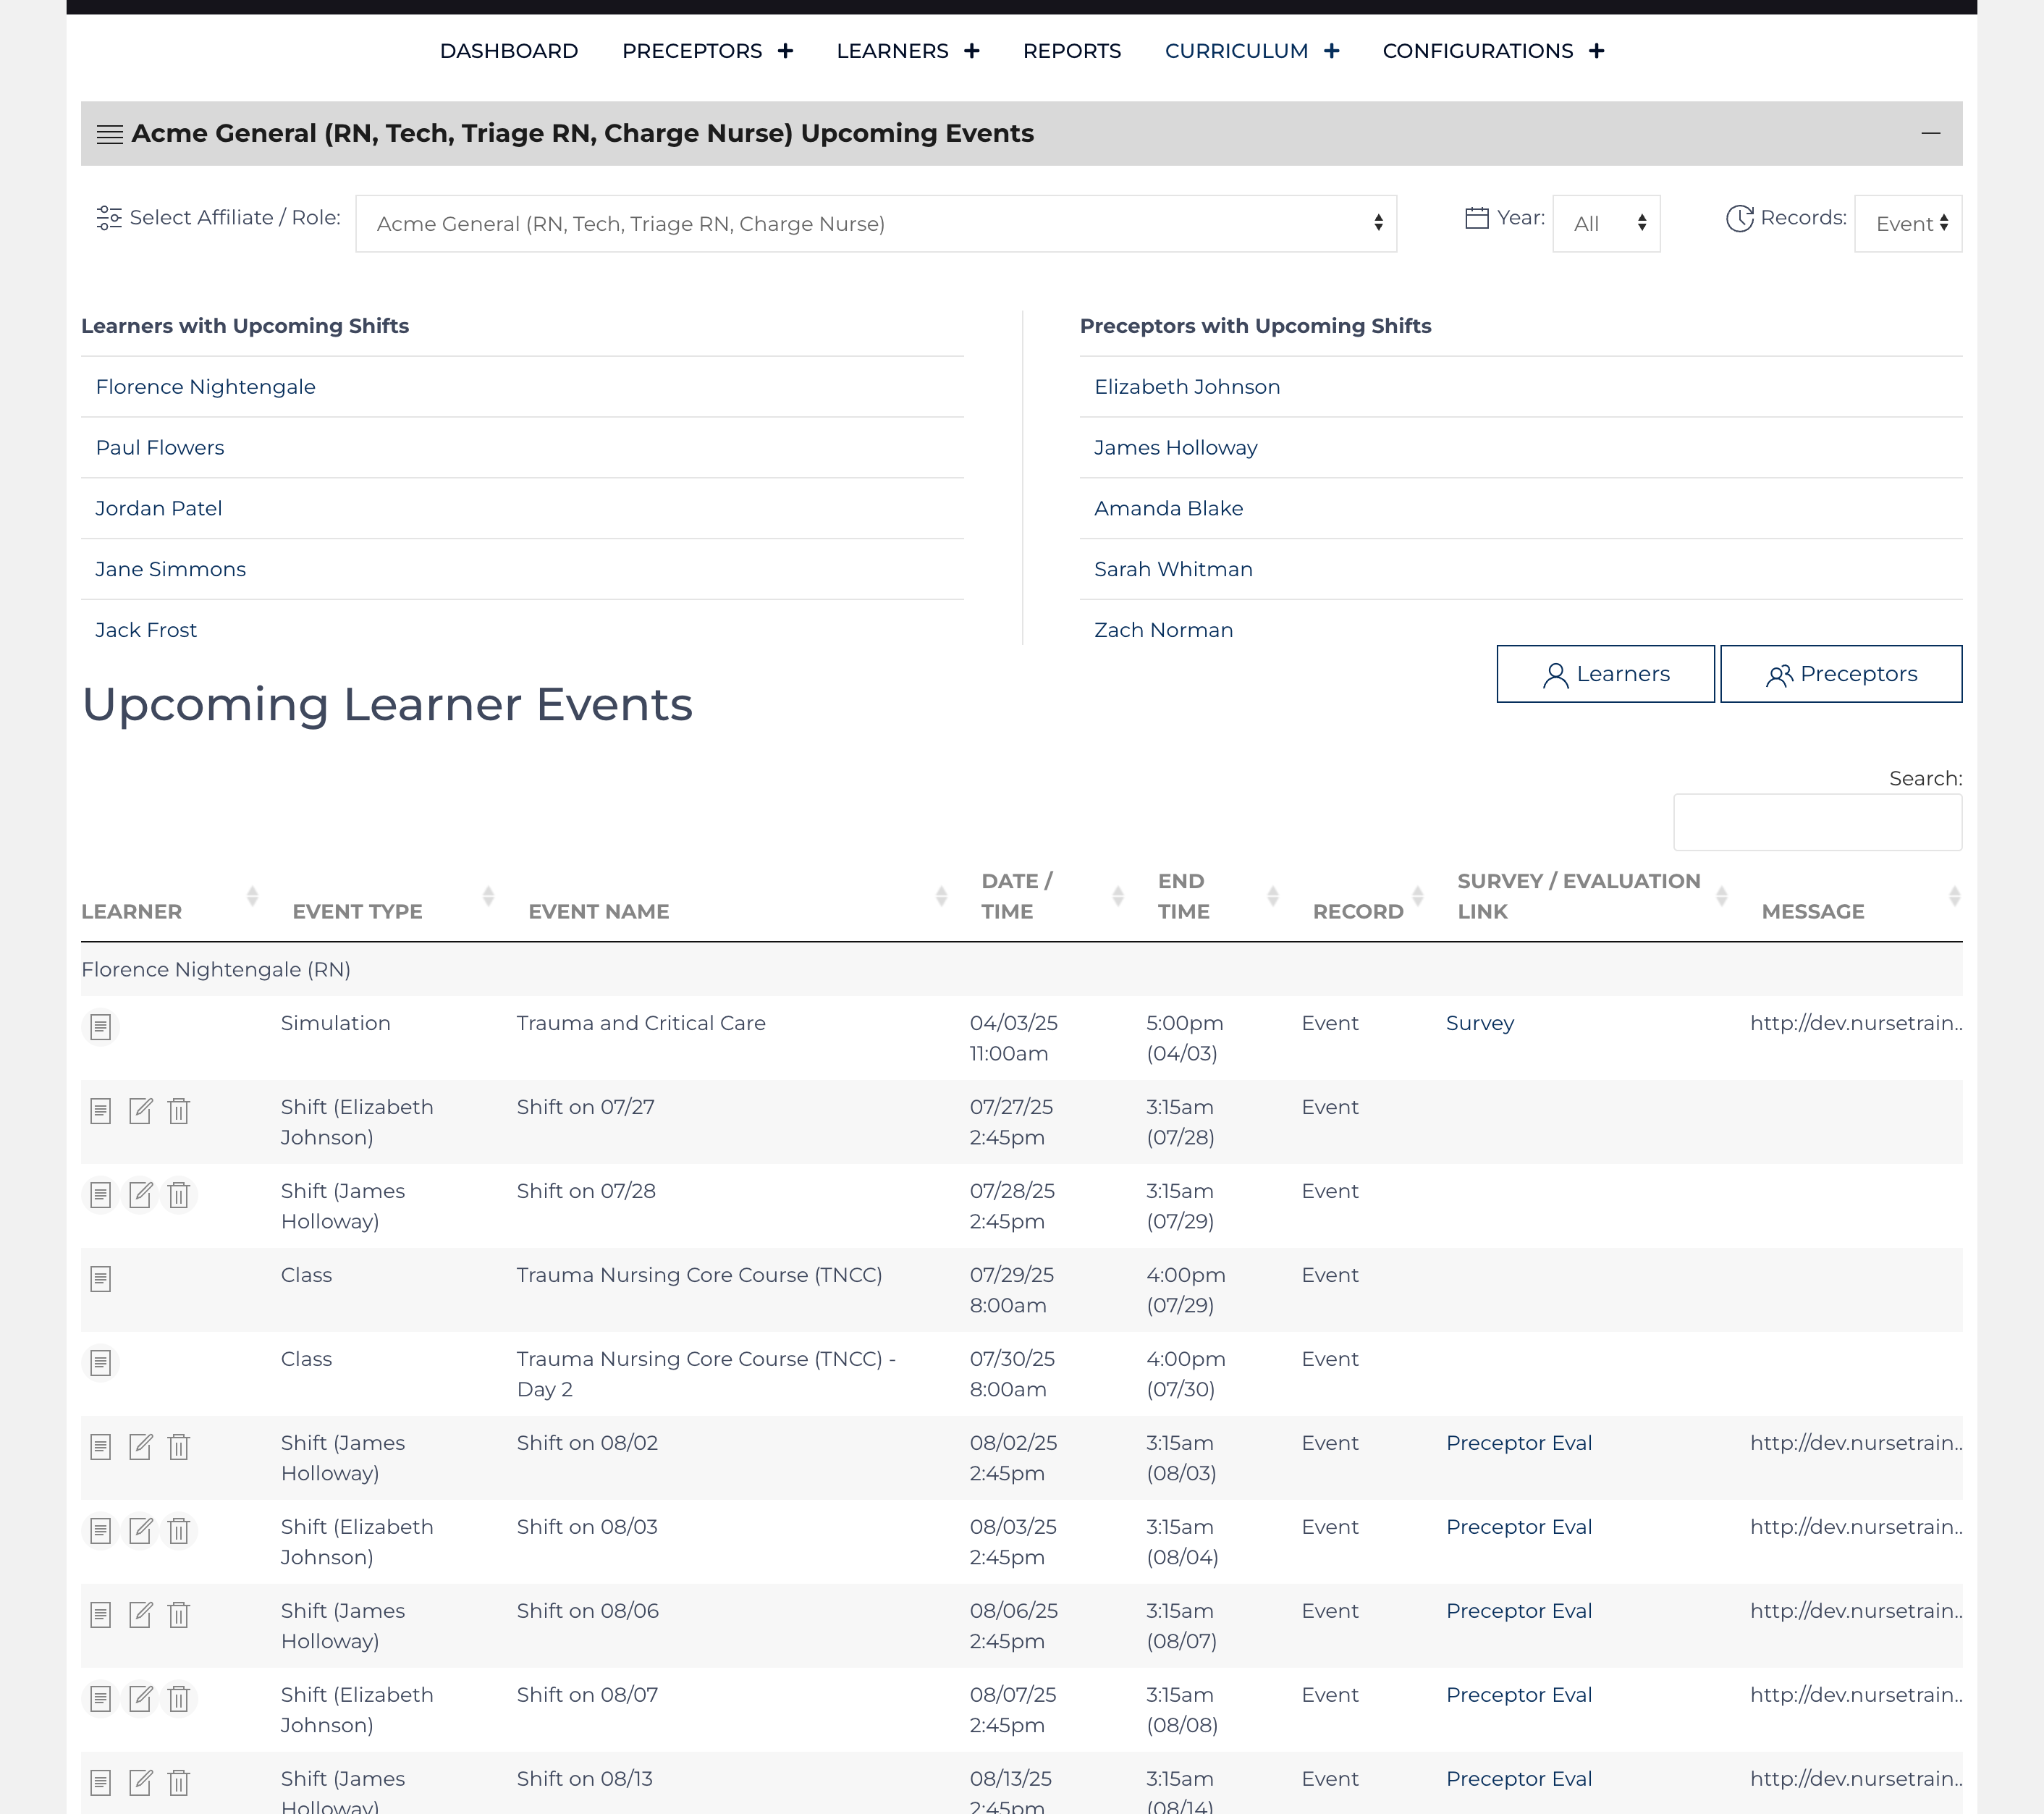Click the Preceptors view button
2044x1814 pixels.
[1840, 674]
